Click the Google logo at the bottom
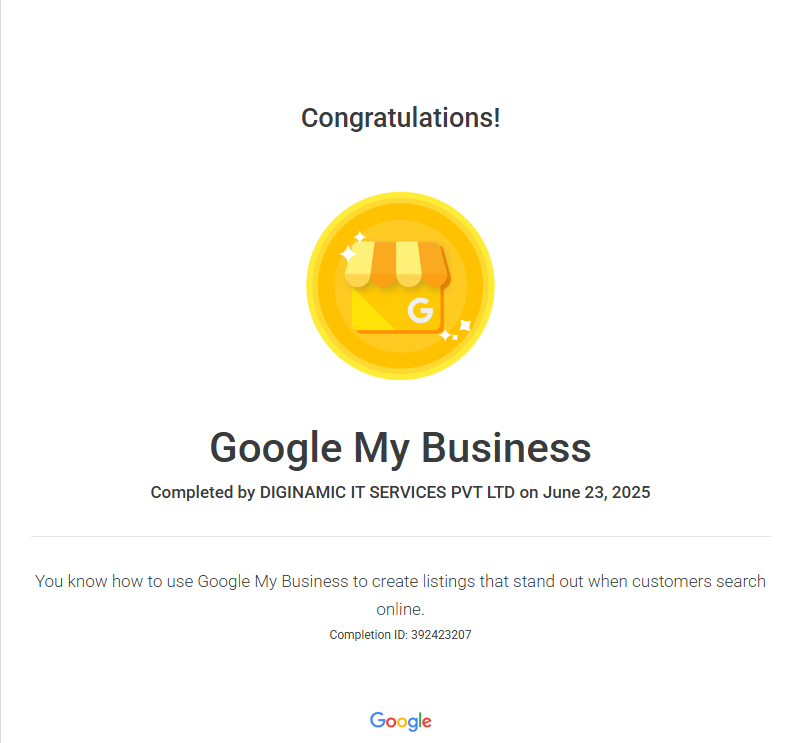The image size is (801, 743). click(400, 721)
